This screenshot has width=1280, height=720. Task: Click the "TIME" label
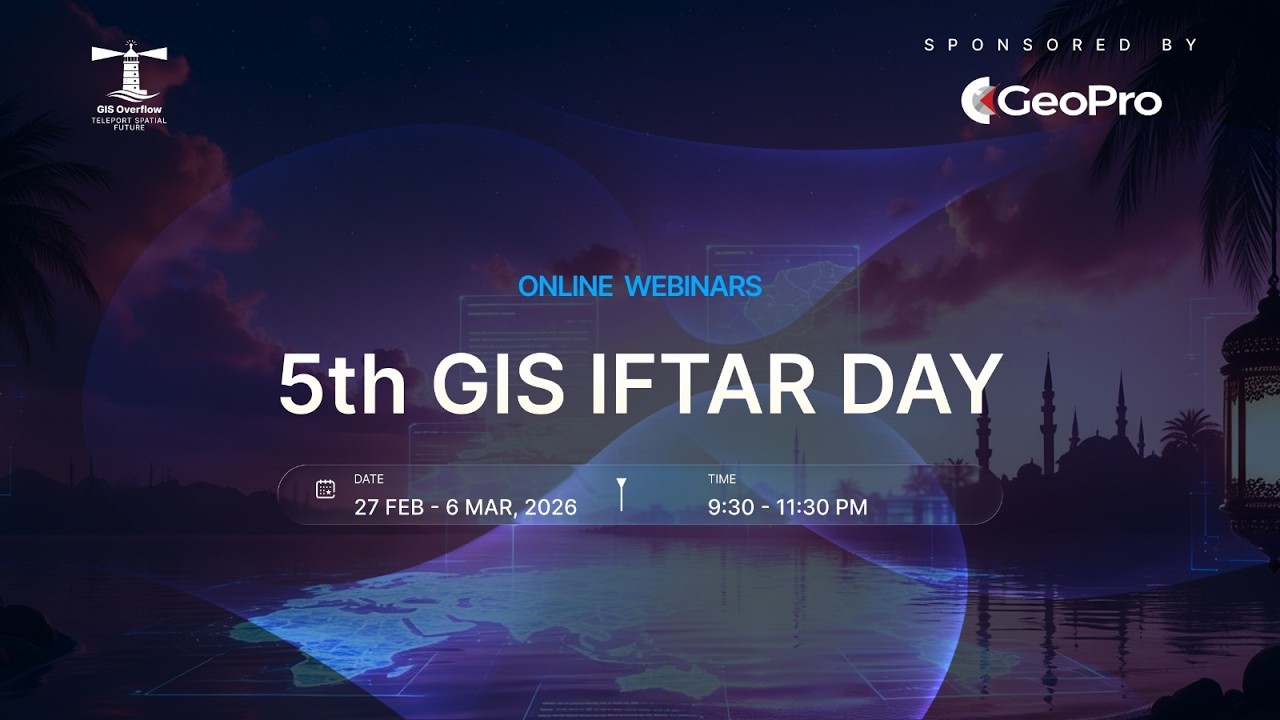[x=722, y=479]
